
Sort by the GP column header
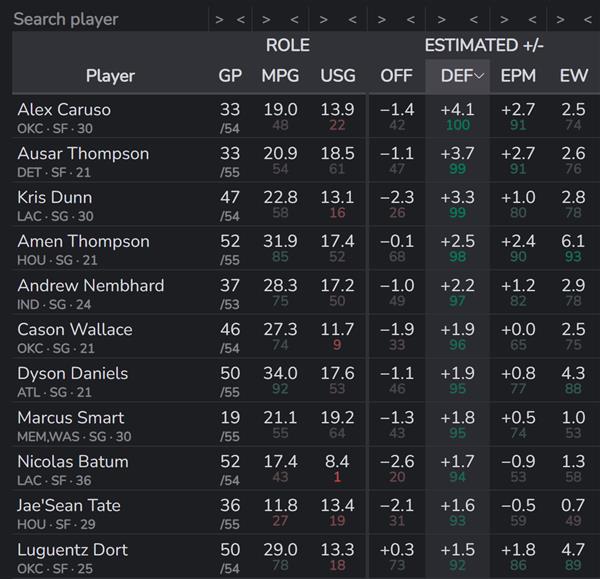230,76
